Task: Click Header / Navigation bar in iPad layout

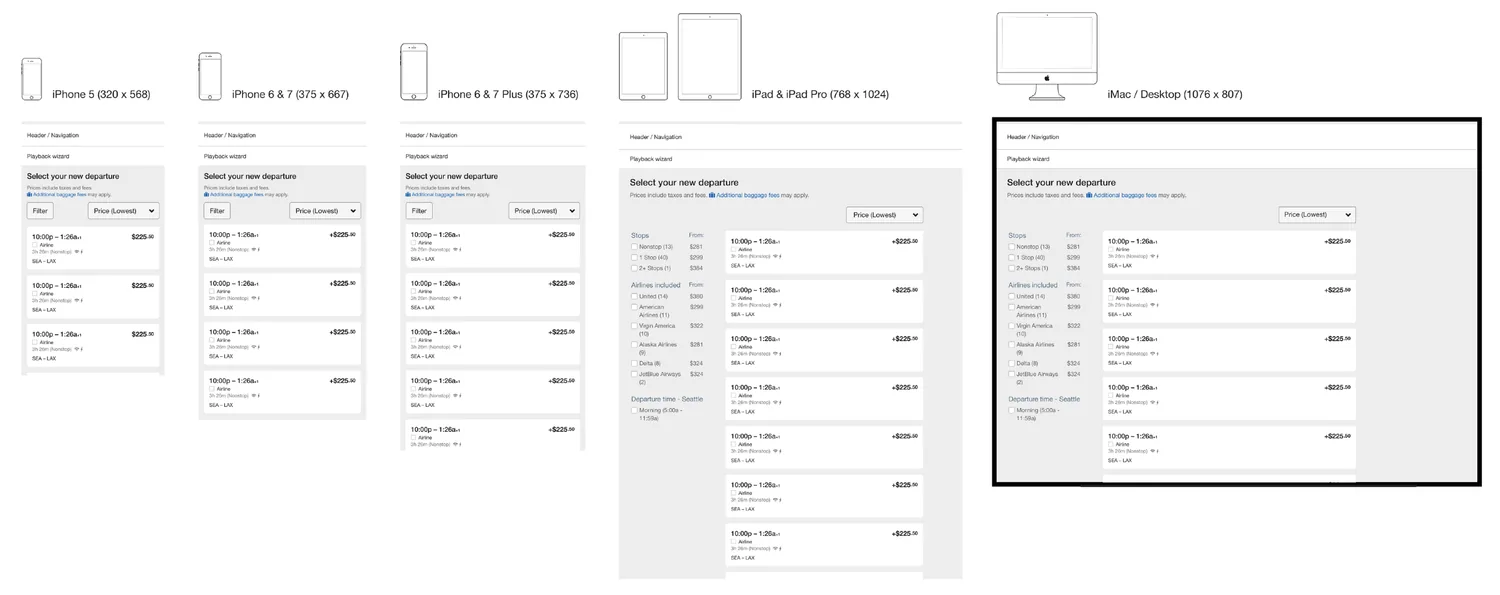Action: coord(790,137)
